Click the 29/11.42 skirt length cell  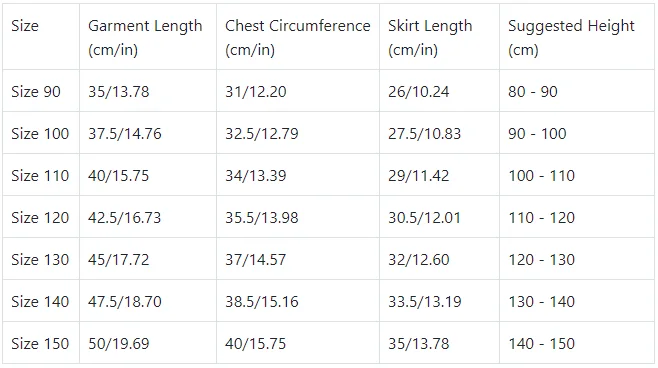pyautogui.click(x=439, y=175)
